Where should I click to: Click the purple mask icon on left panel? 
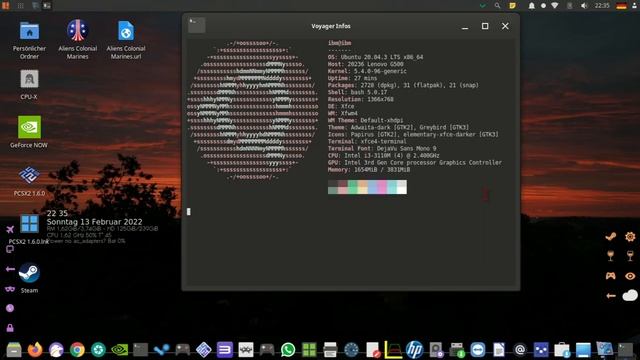click(10, 289)
